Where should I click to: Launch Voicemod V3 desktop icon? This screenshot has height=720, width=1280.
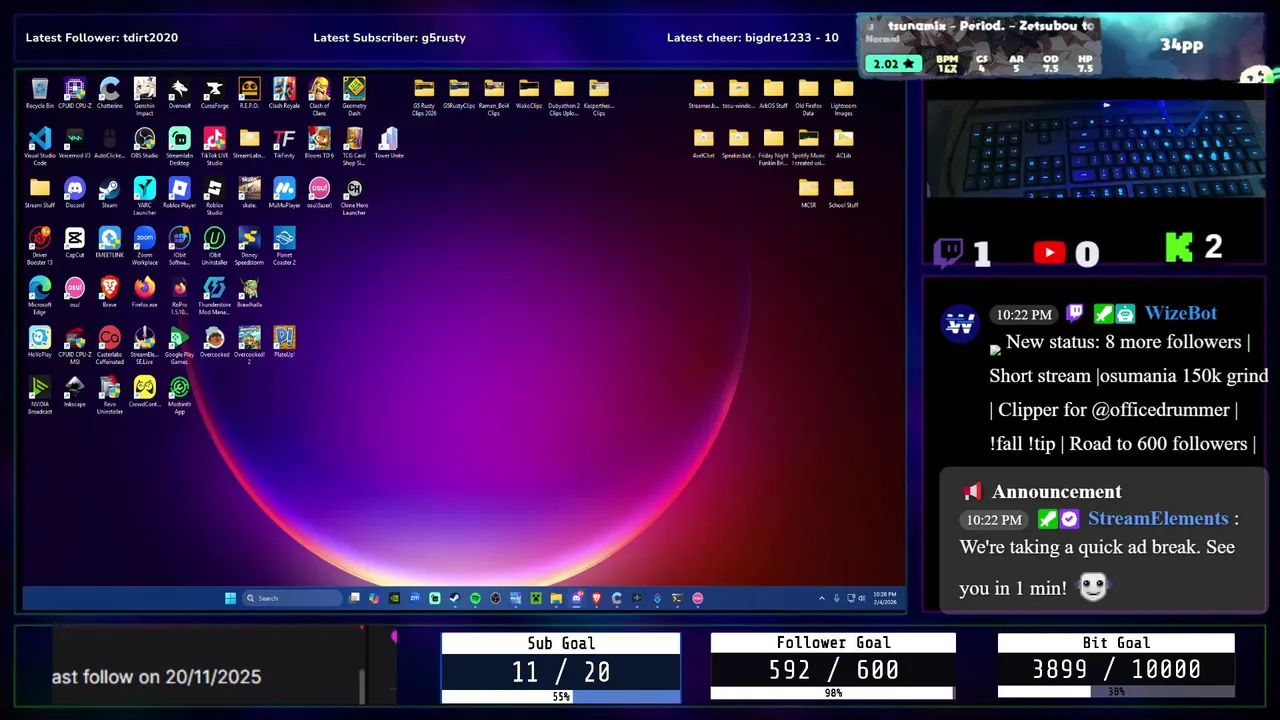pyautogui.click(x=75, y=142)
